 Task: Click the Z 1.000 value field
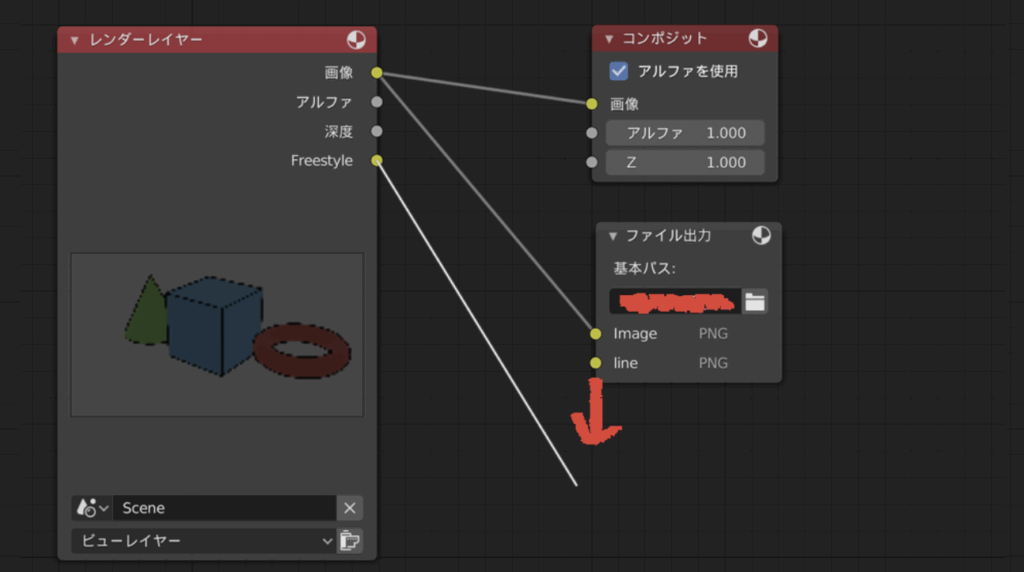coord(685,162)
